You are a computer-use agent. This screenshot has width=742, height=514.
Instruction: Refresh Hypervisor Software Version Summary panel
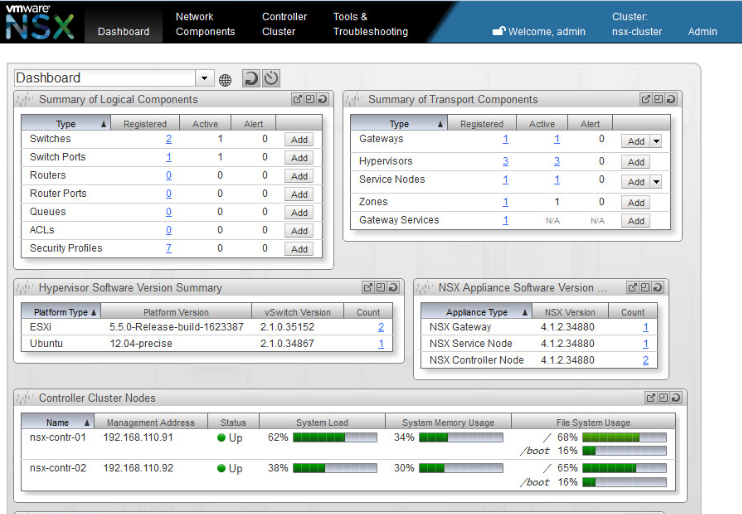pyautogui.click(x=393, y=287)
